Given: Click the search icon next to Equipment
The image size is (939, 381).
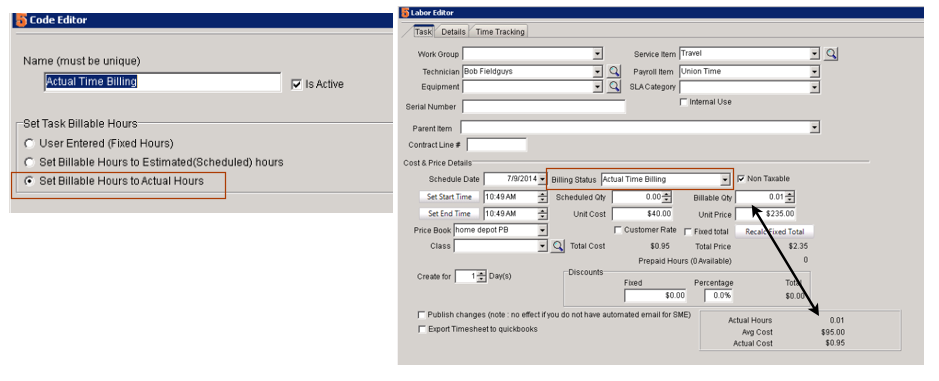Looking at the screenshot, I should coord(614,87).
